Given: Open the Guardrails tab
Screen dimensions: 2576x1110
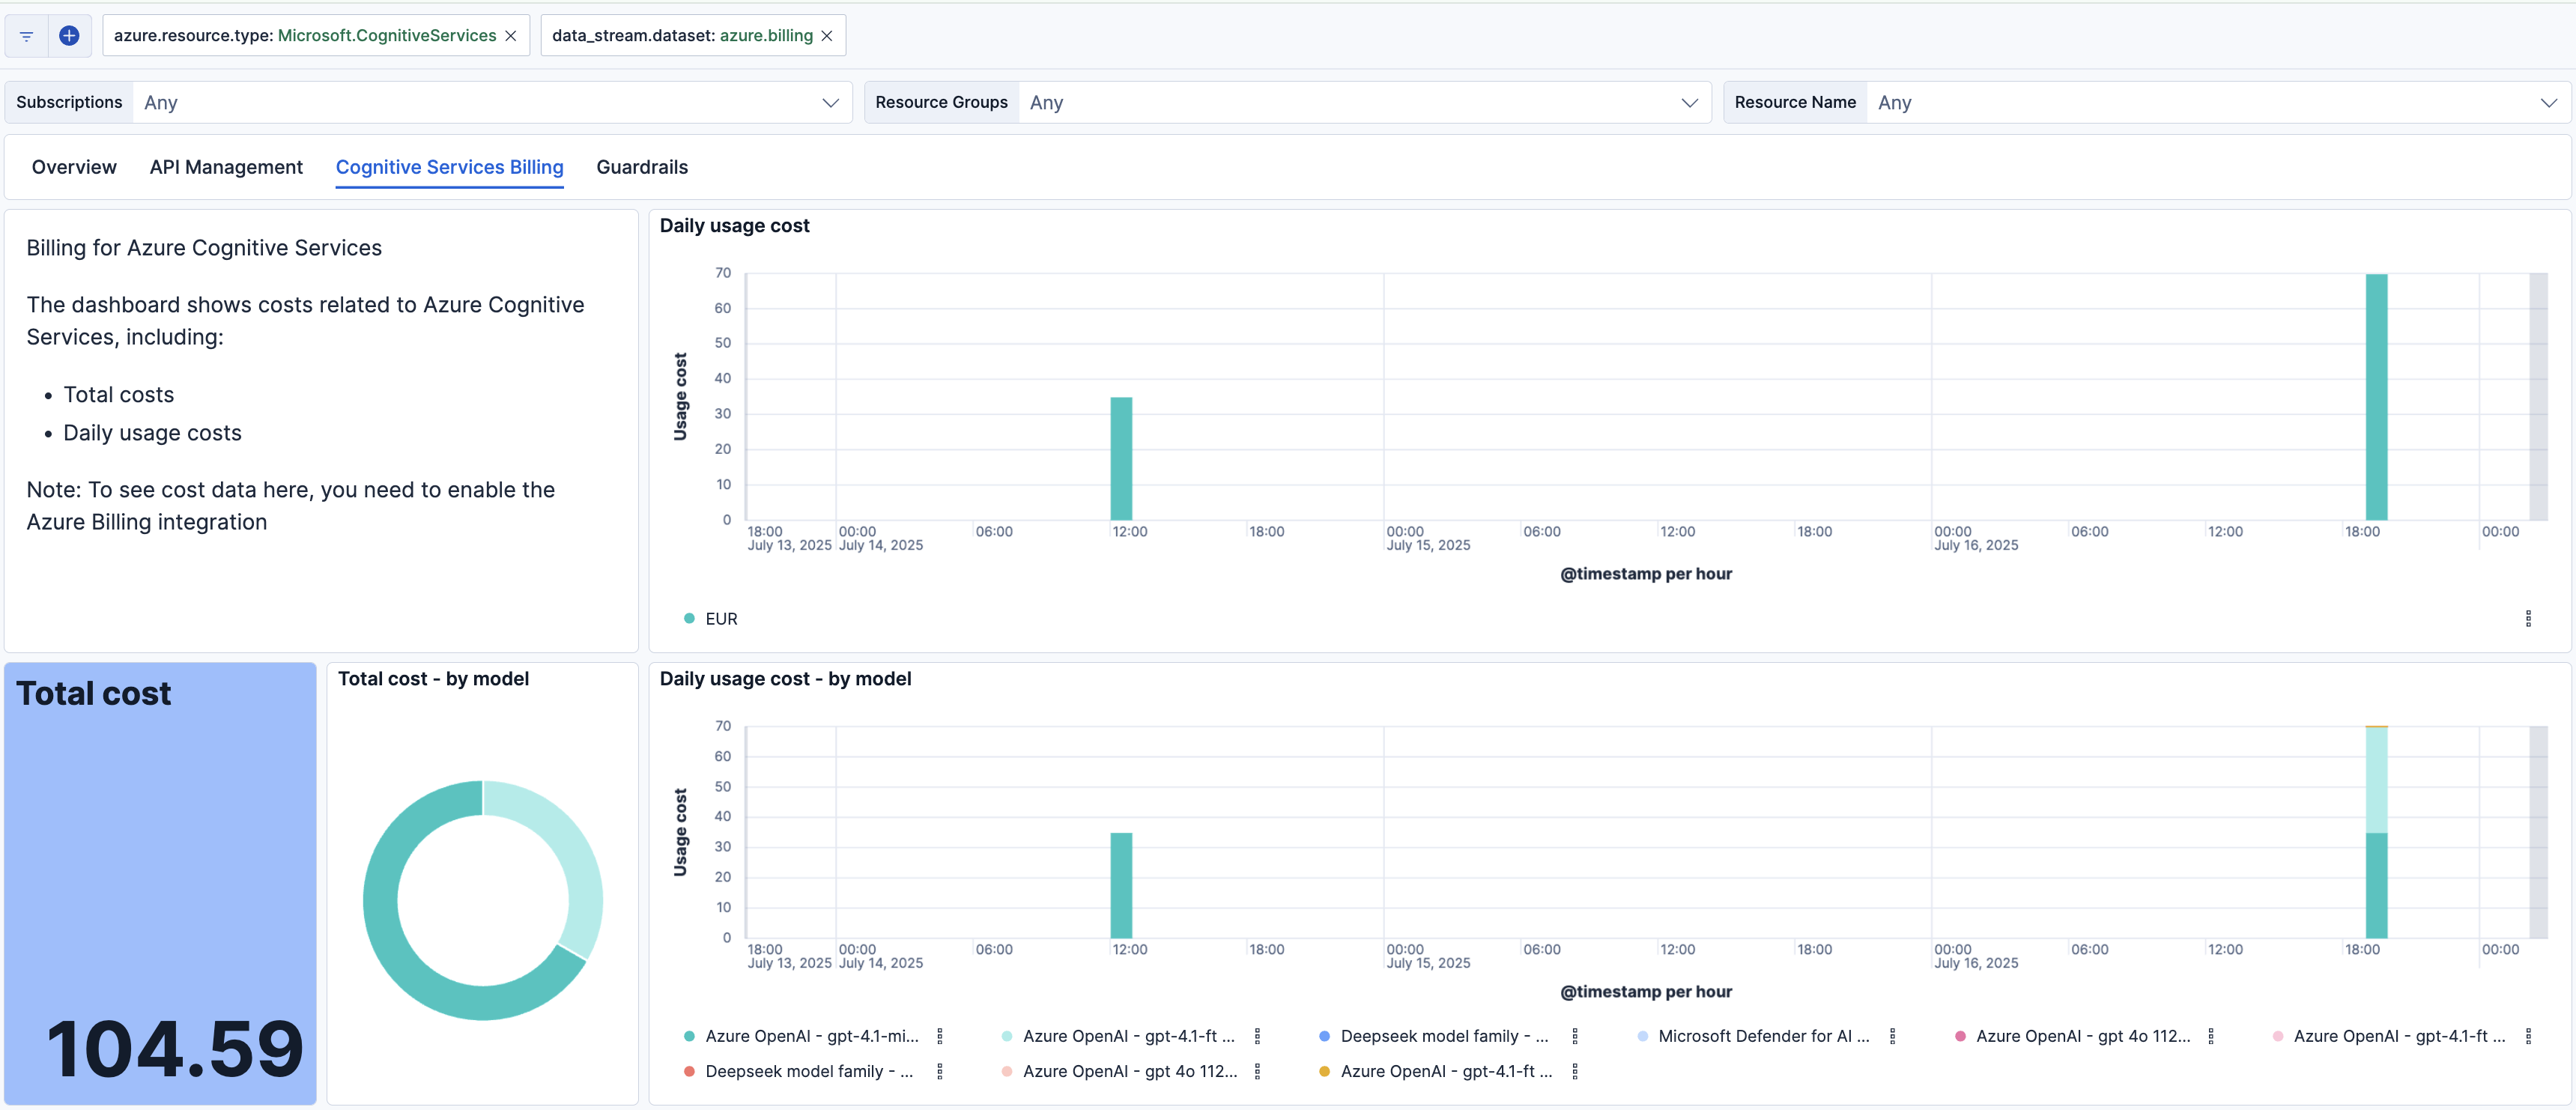Looking at the screenshot, I should tap(642, 167).
